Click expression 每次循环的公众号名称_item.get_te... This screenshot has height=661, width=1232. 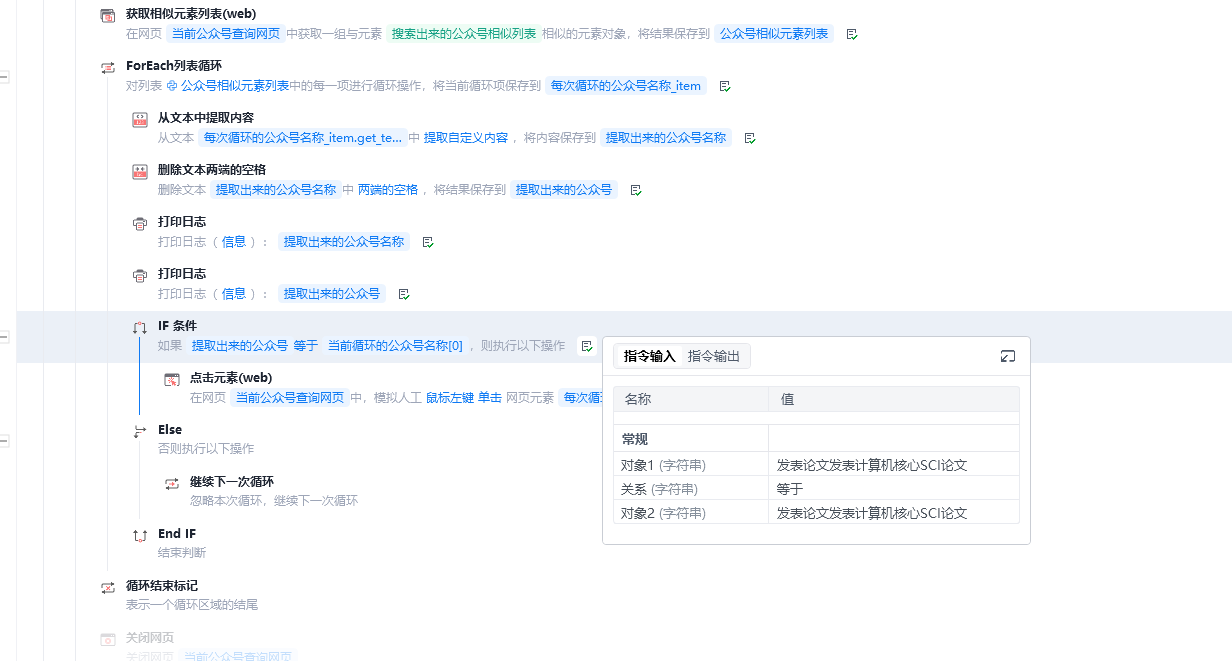click(303, 138)
